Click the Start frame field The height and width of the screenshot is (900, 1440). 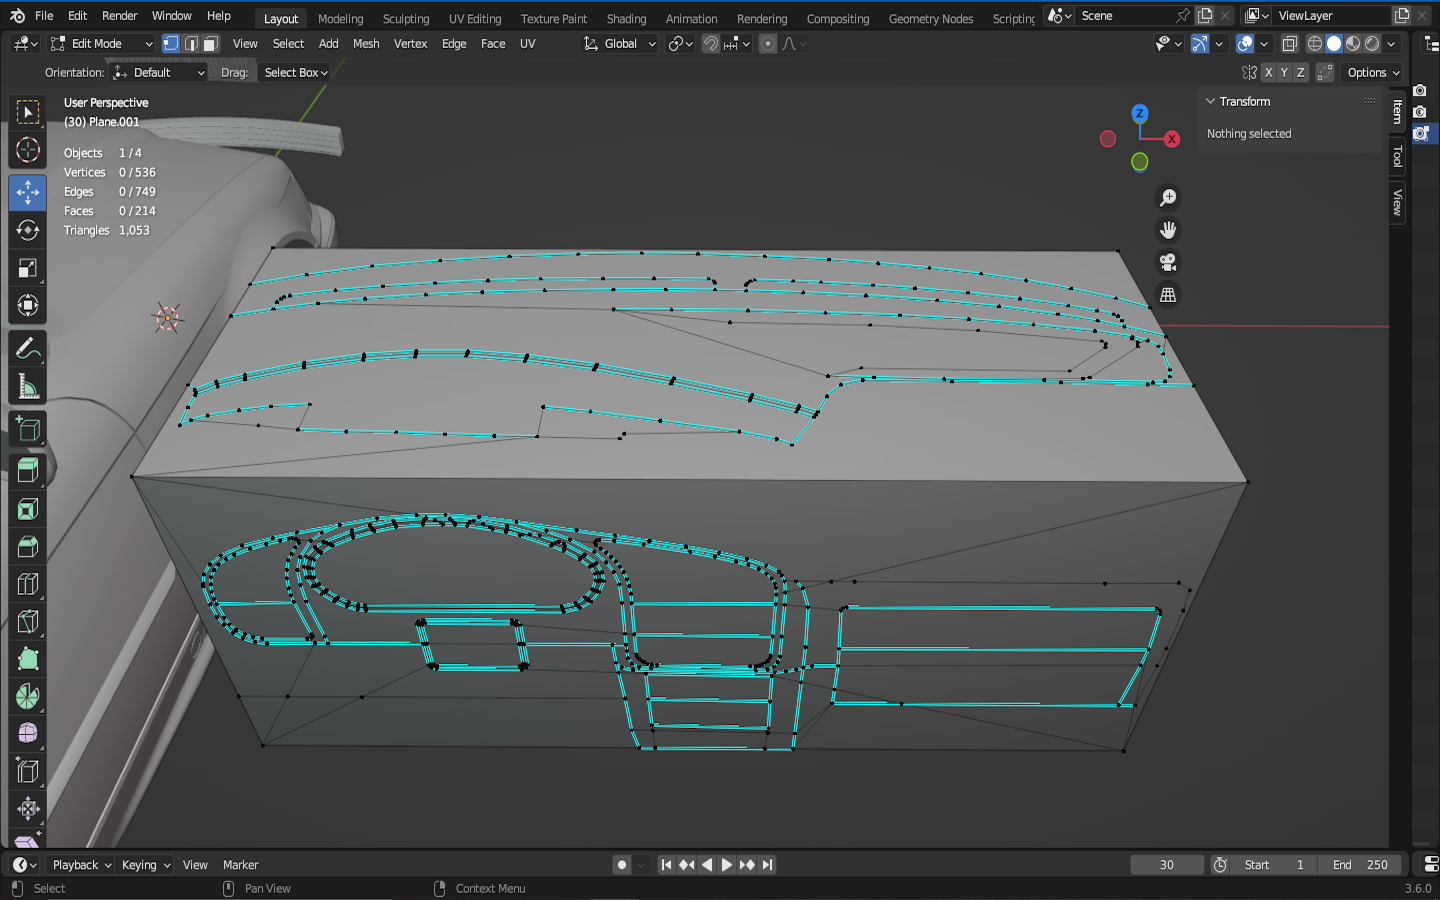1274,865
